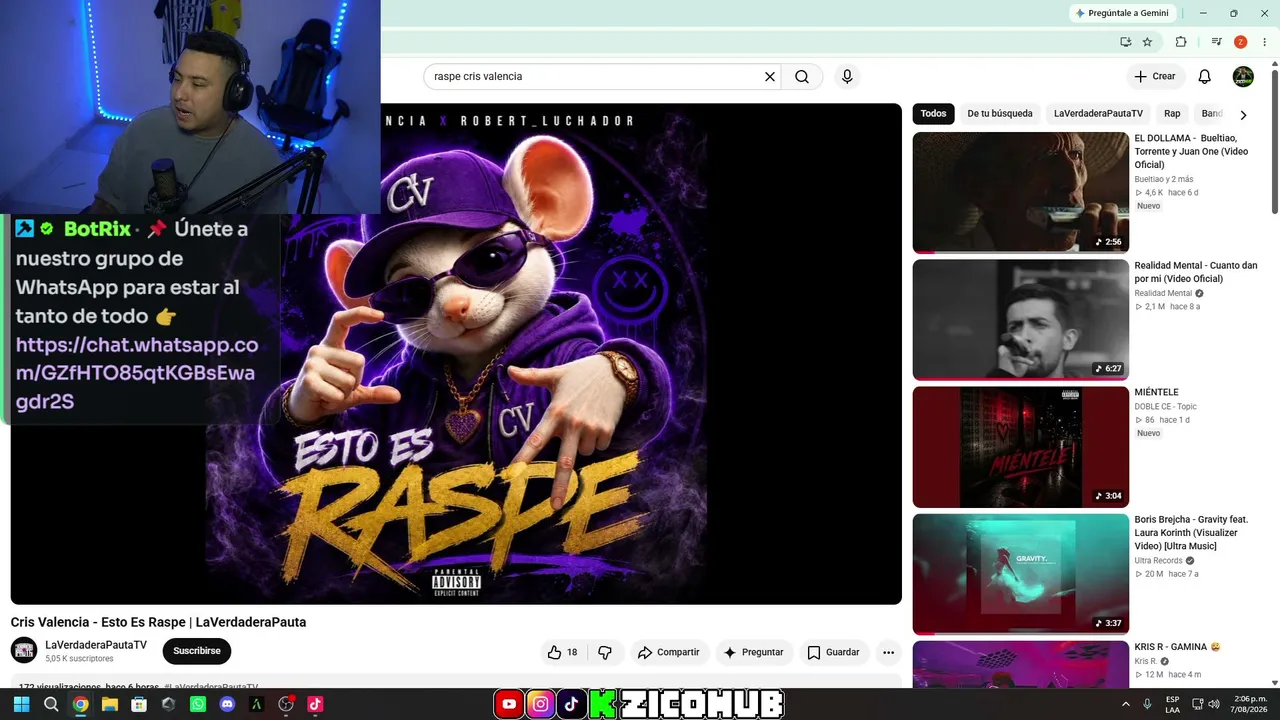
Task: Click '5,05 K suscriptores' text
Action: tap(79, 659)
